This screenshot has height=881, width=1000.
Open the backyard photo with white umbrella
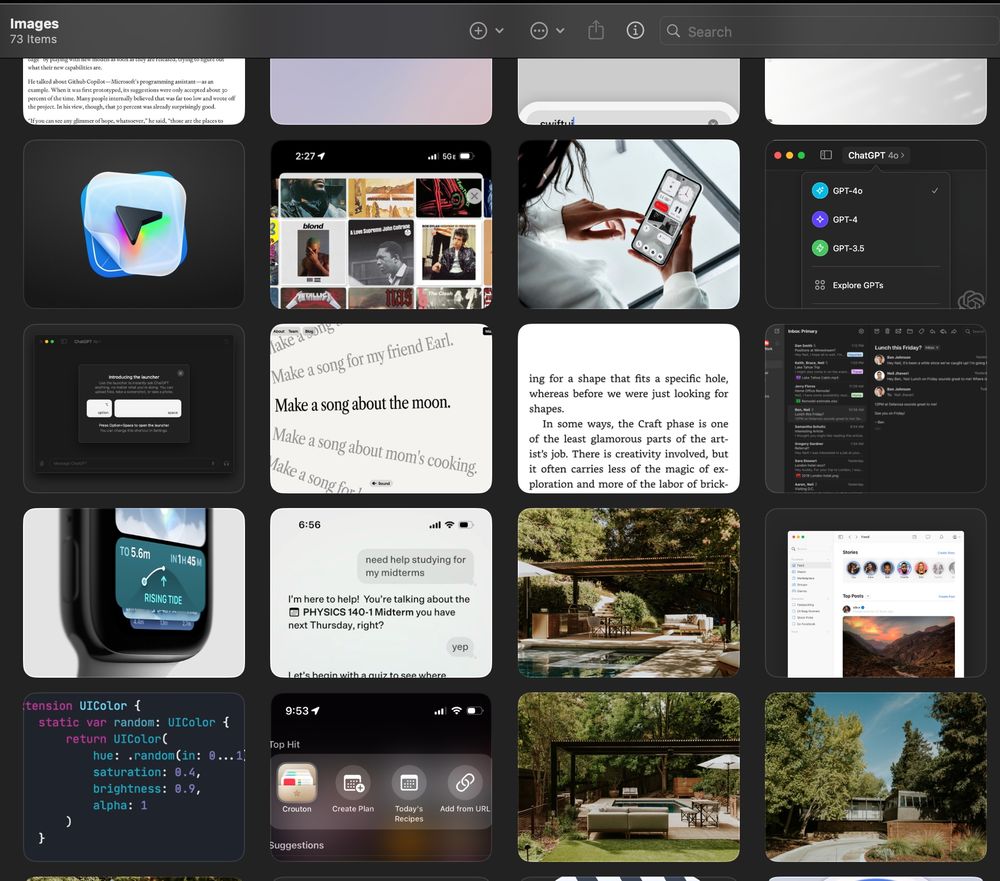point(629,777)
